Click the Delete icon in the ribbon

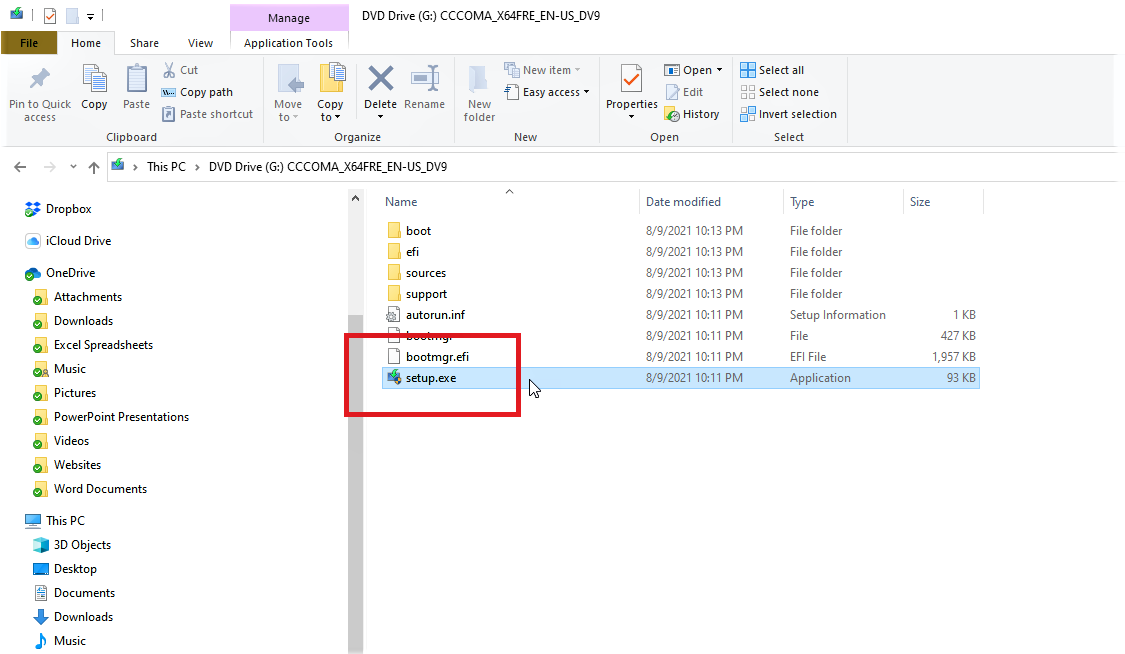pyautogui.click(x=380, y=90)
